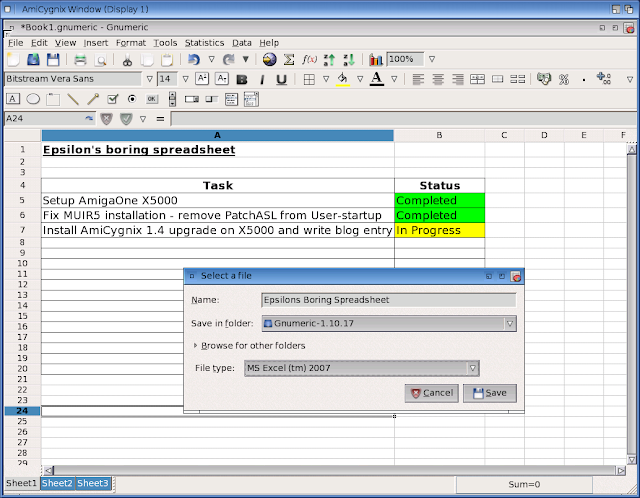Click the Cut scissors icon

coord(127,60)
